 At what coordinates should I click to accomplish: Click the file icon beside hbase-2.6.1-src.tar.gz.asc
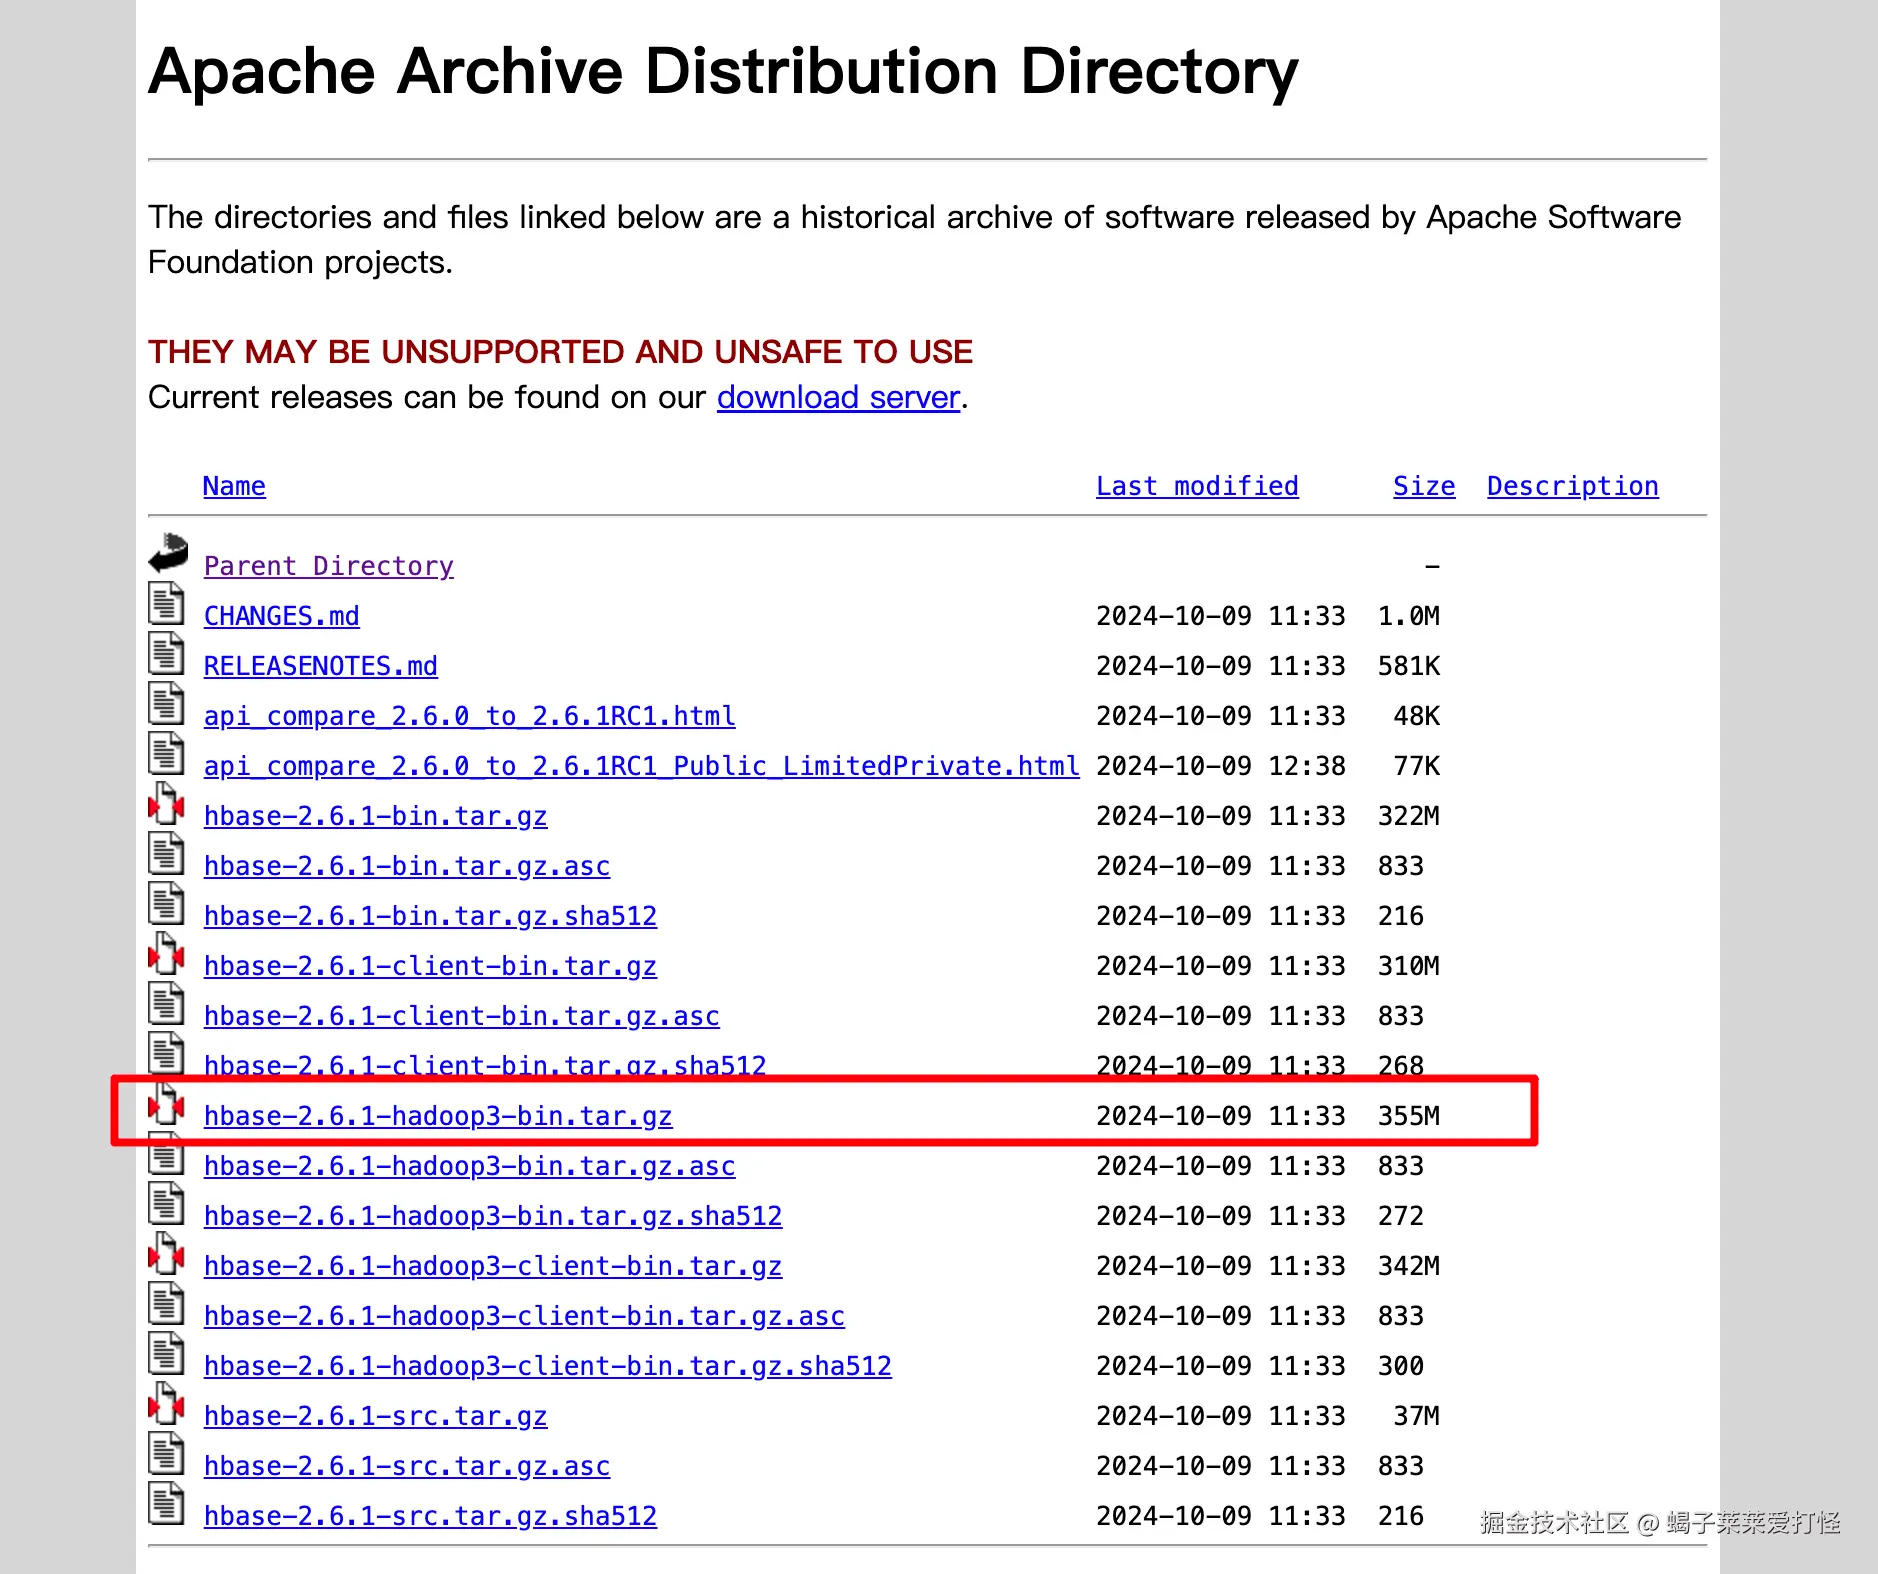coord(166,1453)
